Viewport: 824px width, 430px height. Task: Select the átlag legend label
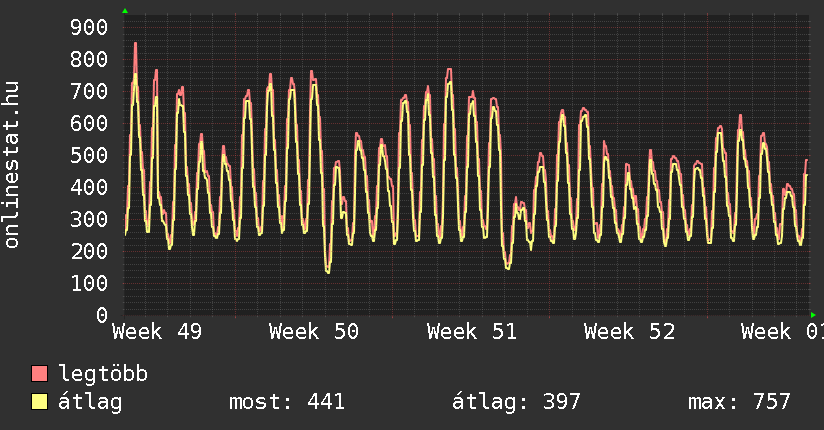click(x=90, y=402)
